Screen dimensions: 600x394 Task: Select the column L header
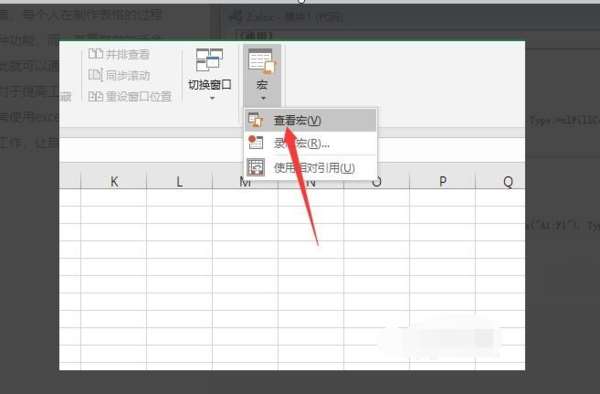click(179, 181)
